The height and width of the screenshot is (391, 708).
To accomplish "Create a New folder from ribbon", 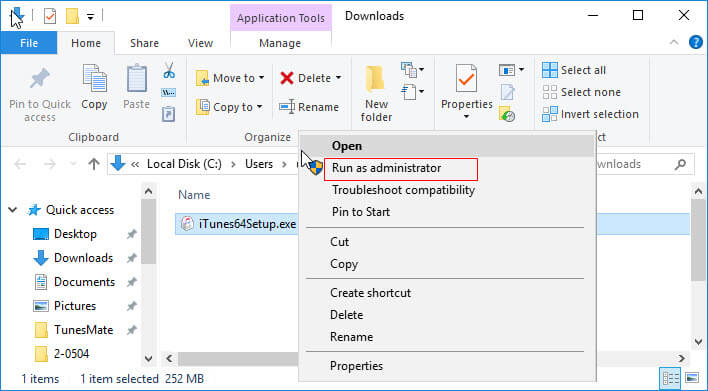I will pos(376,93).
